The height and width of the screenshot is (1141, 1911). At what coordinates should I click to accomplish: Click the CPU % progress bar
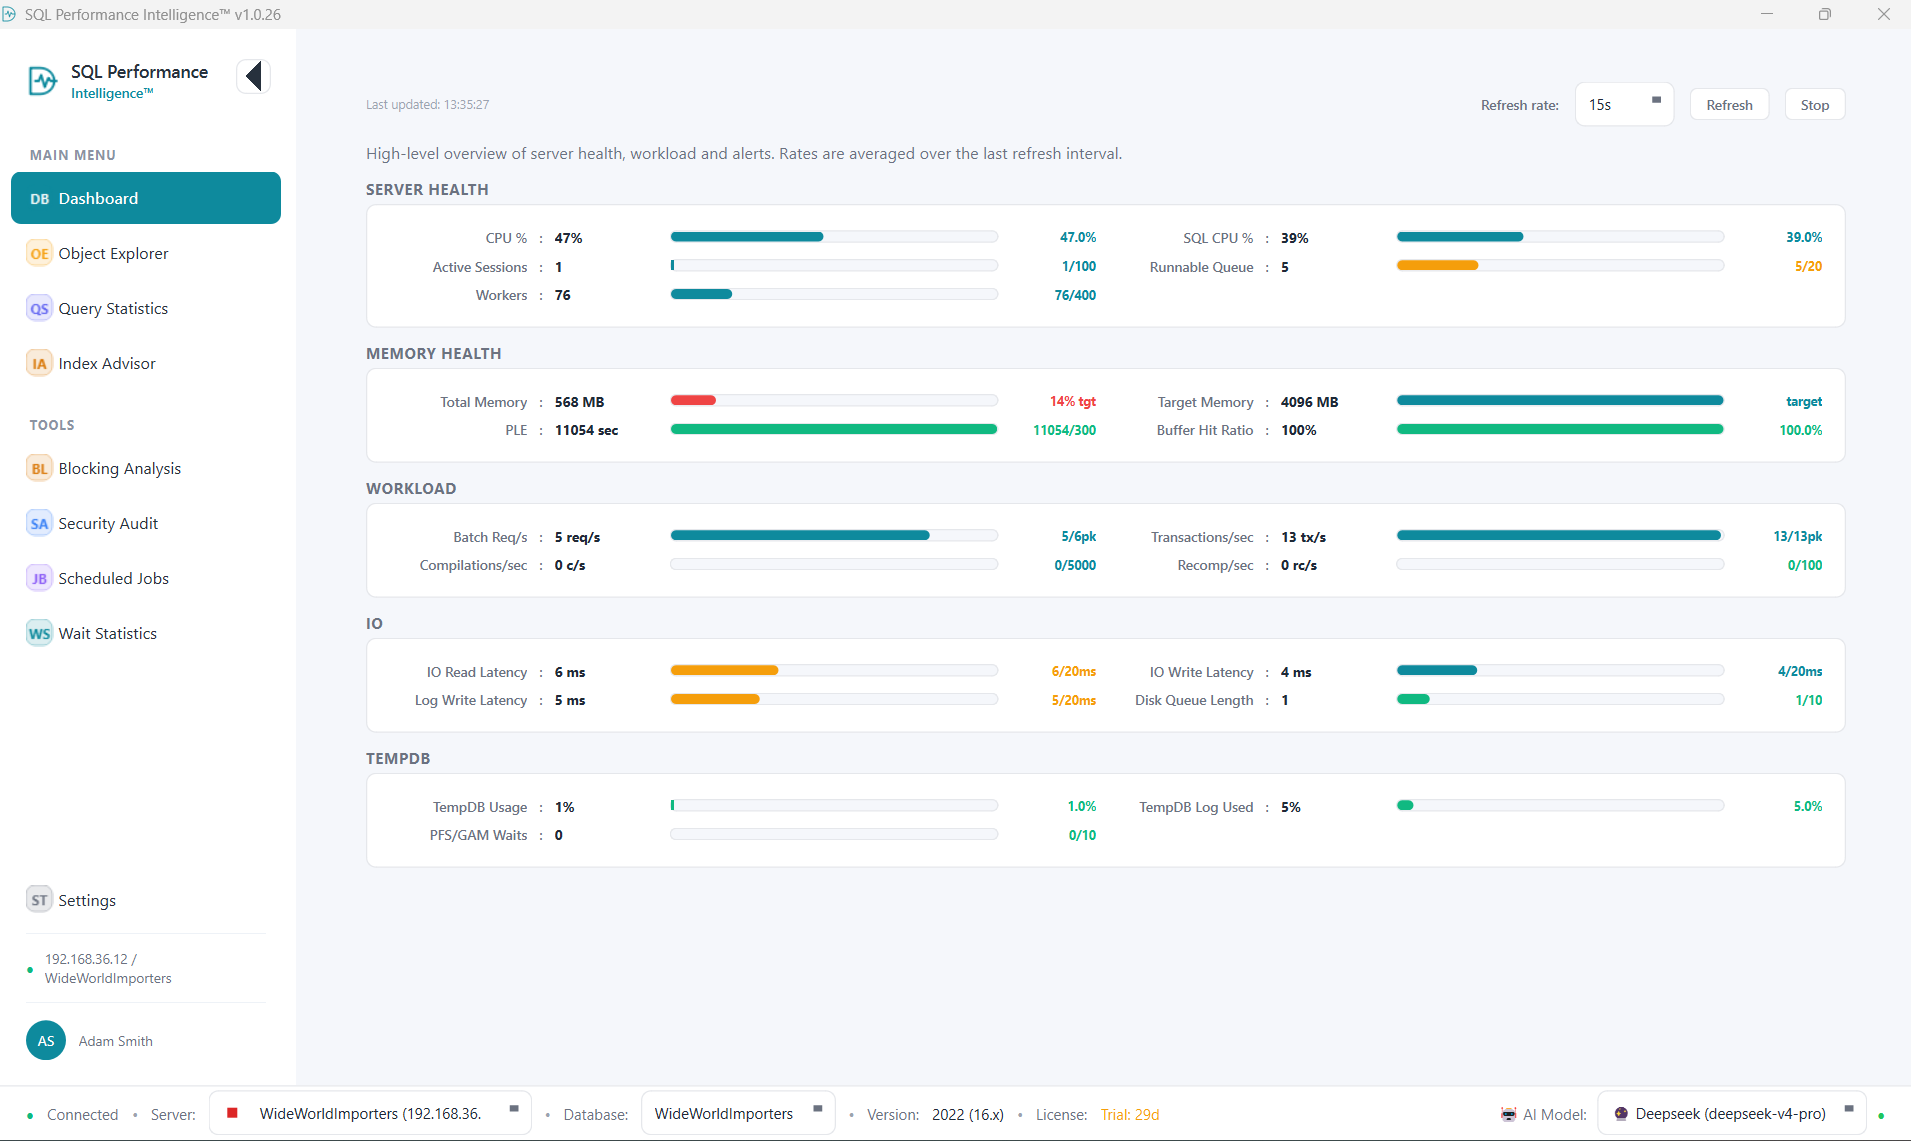834,237
